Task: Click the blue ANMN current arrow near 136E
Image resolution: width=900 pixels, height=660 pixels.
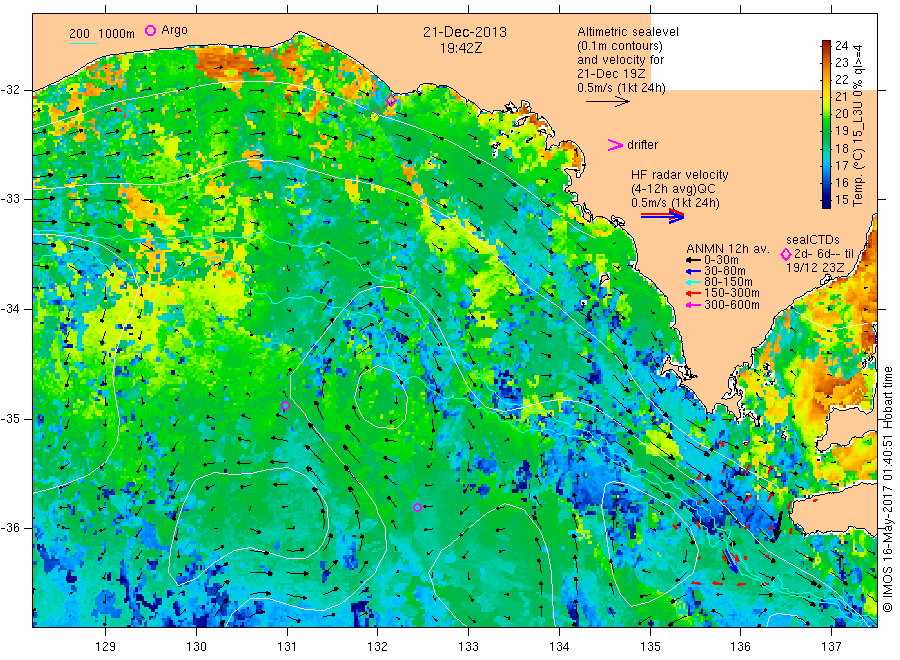Action: click(x=731, y=561)
